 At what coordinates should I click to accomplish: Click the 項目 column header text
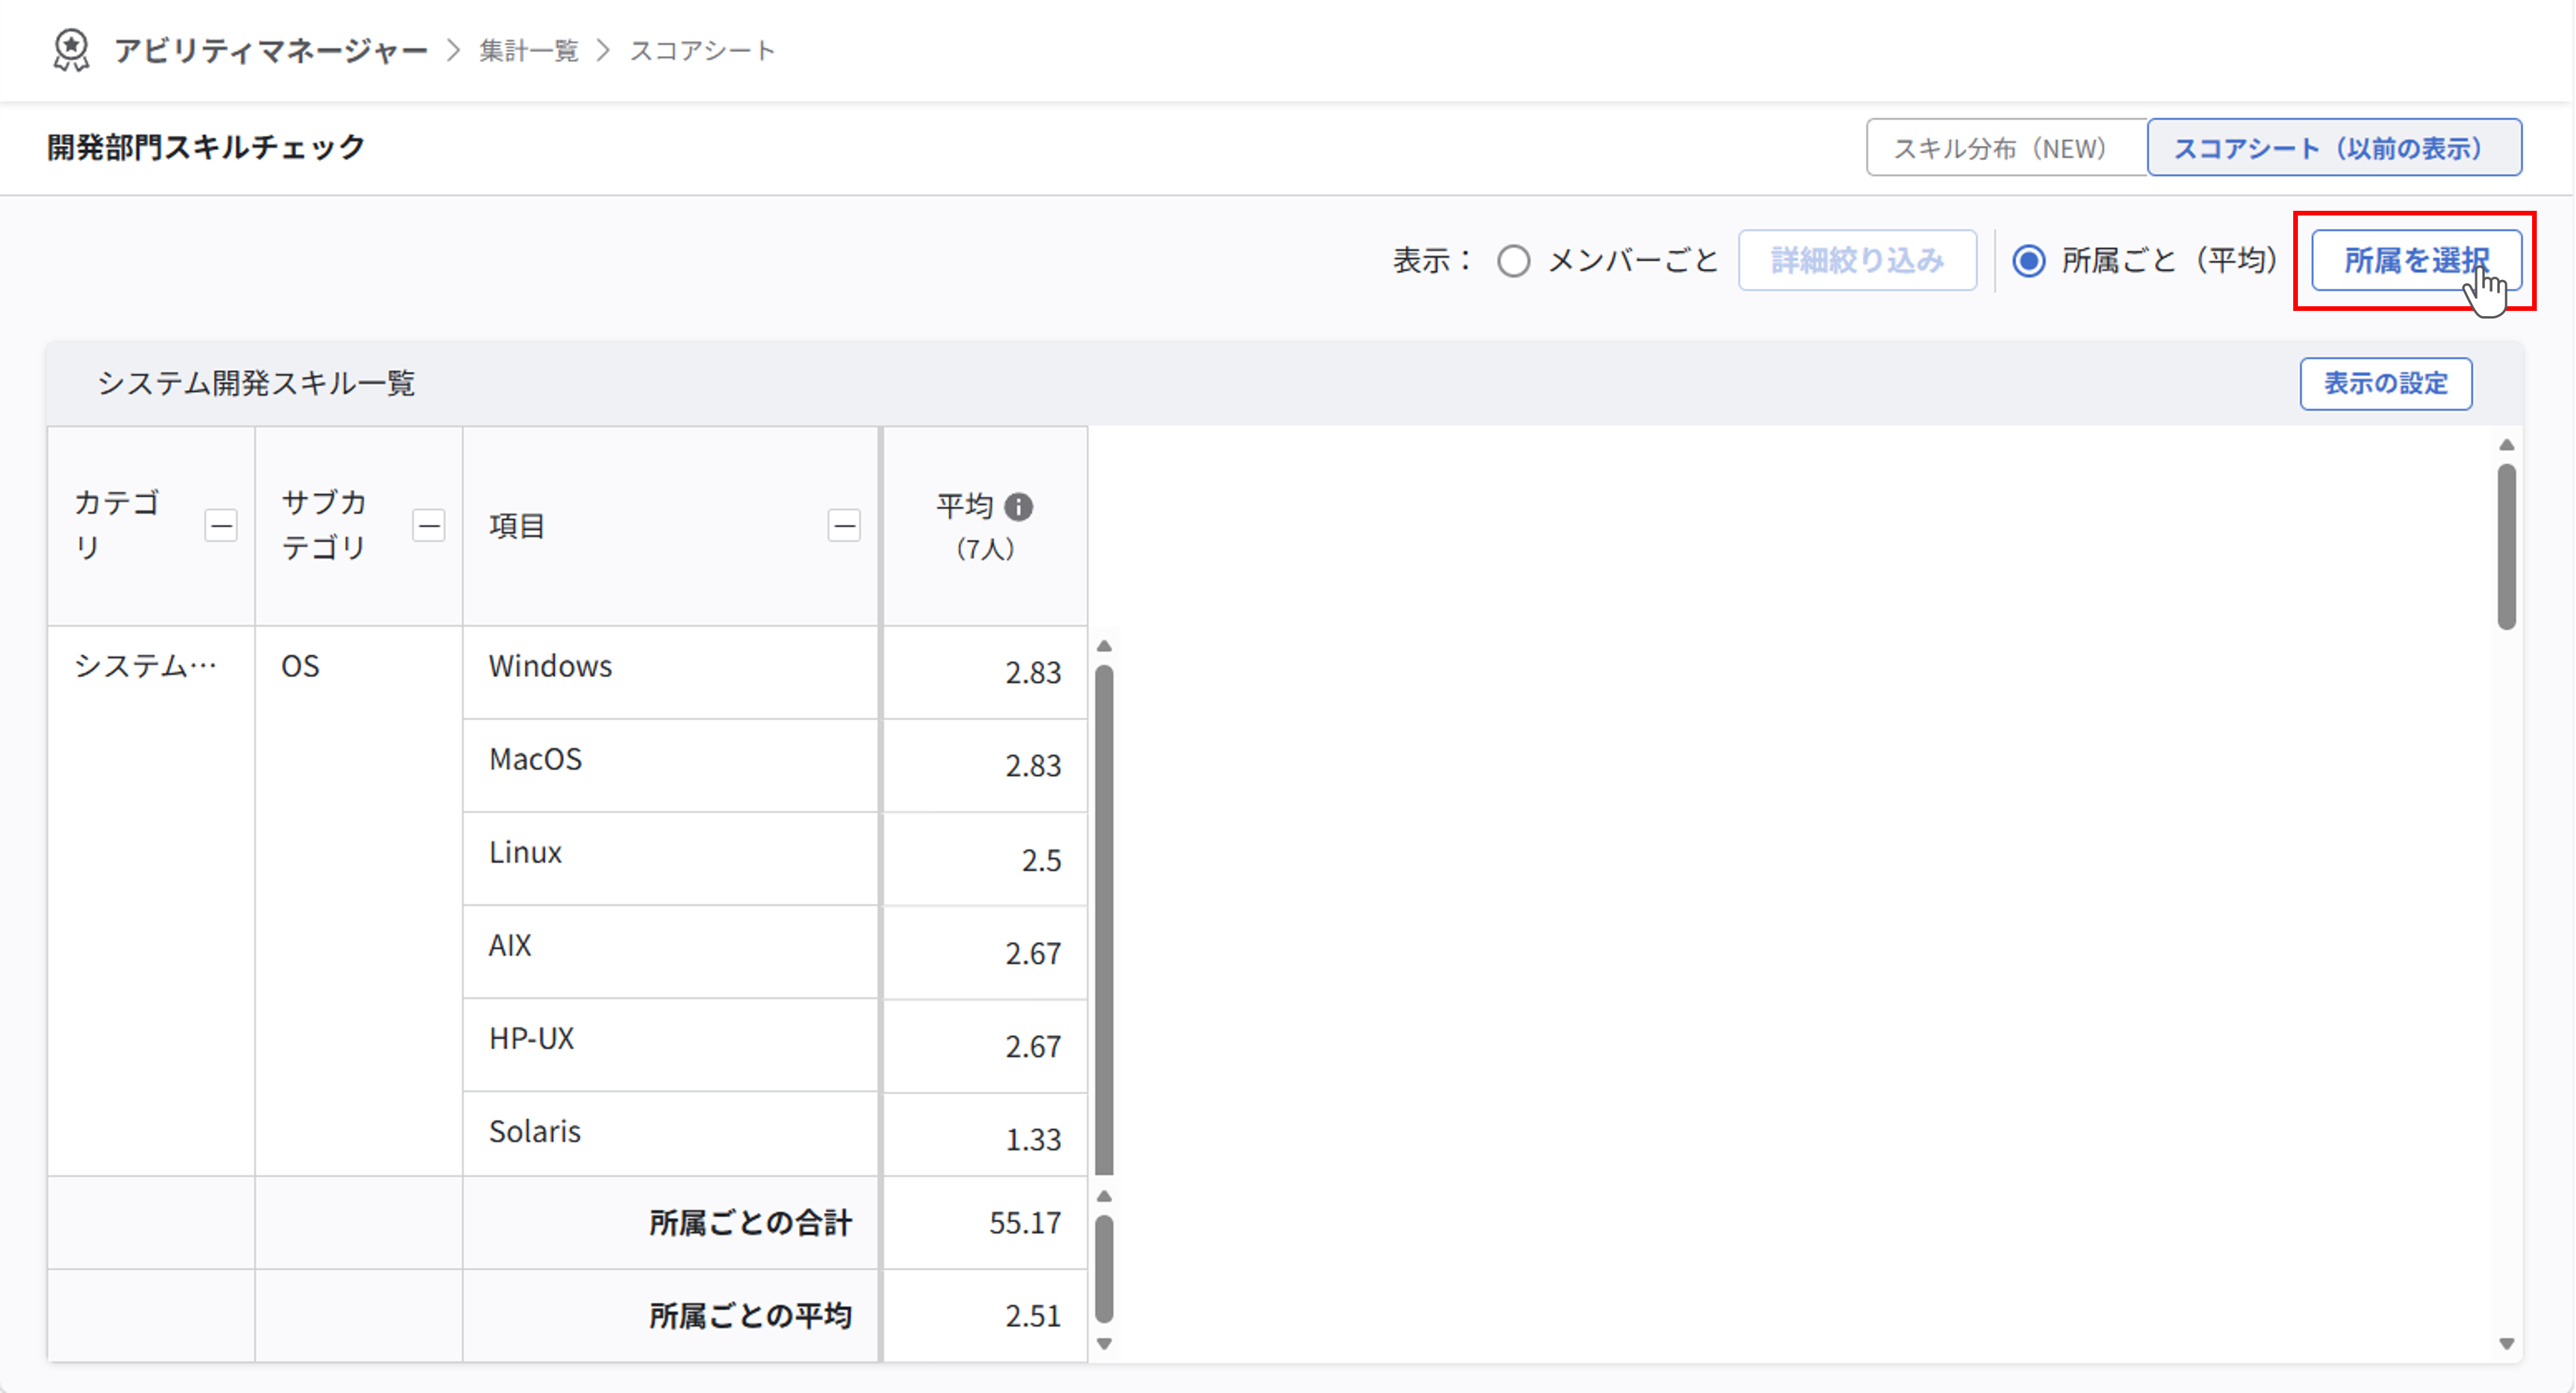(x=516, y=525)
